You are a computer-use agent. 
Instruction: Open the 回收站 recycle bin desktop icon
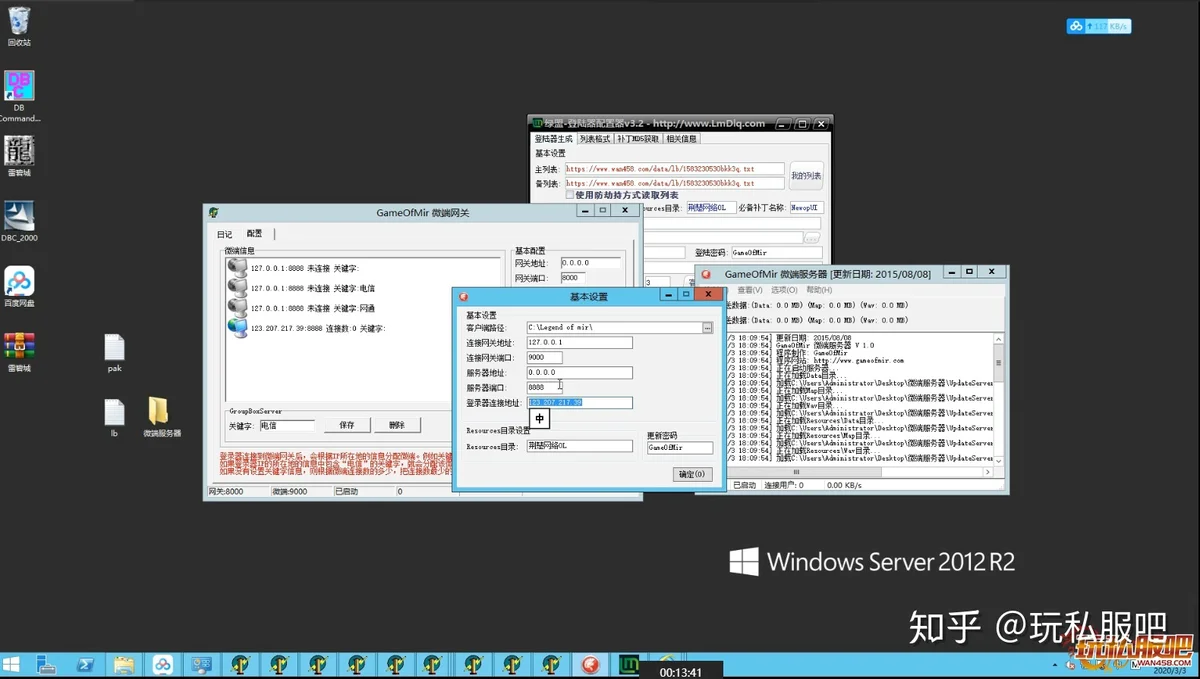click(x=19, y=27)
